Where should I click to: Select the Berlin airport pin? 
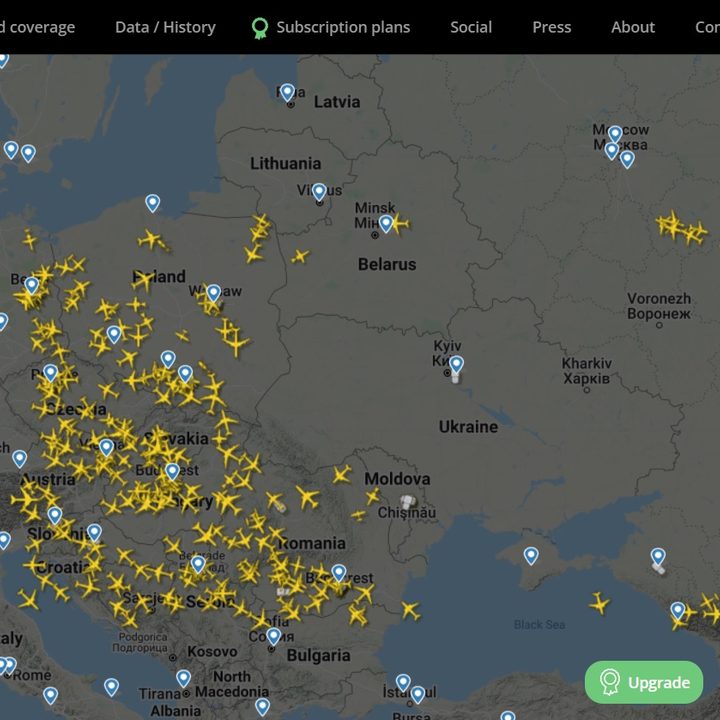pyautogui.click(x=32, y=286)
